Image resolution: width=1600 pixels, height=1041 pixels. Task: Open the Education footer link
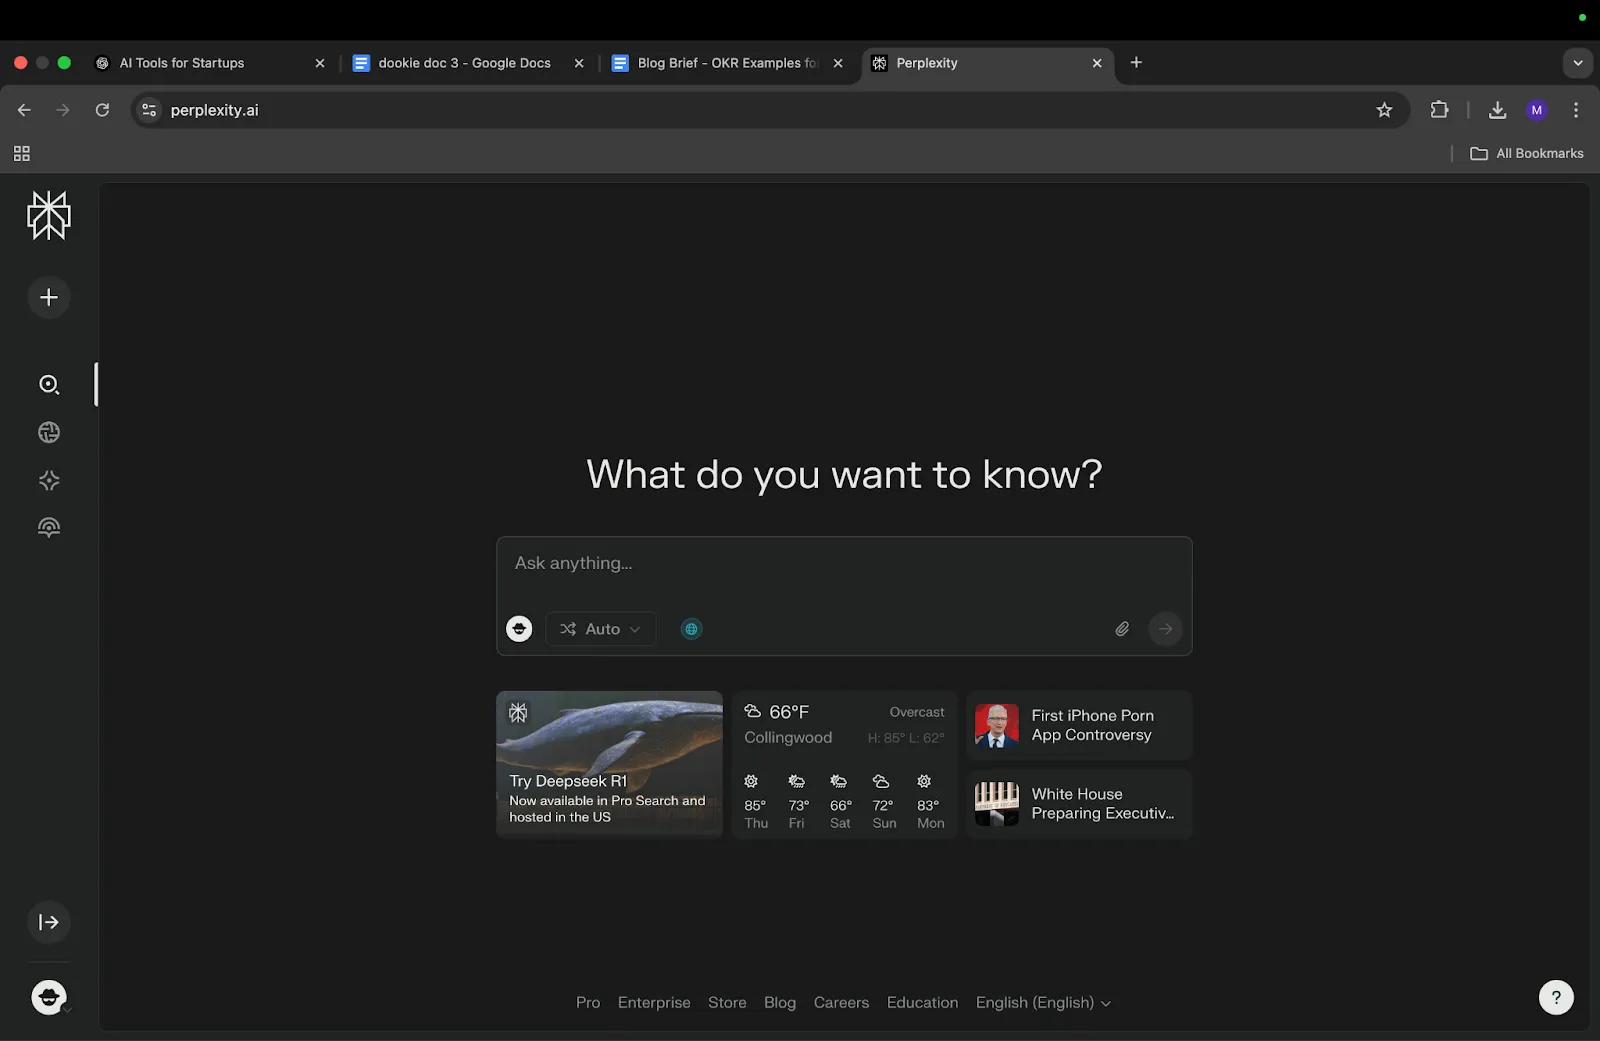[x=922, y=1002]
